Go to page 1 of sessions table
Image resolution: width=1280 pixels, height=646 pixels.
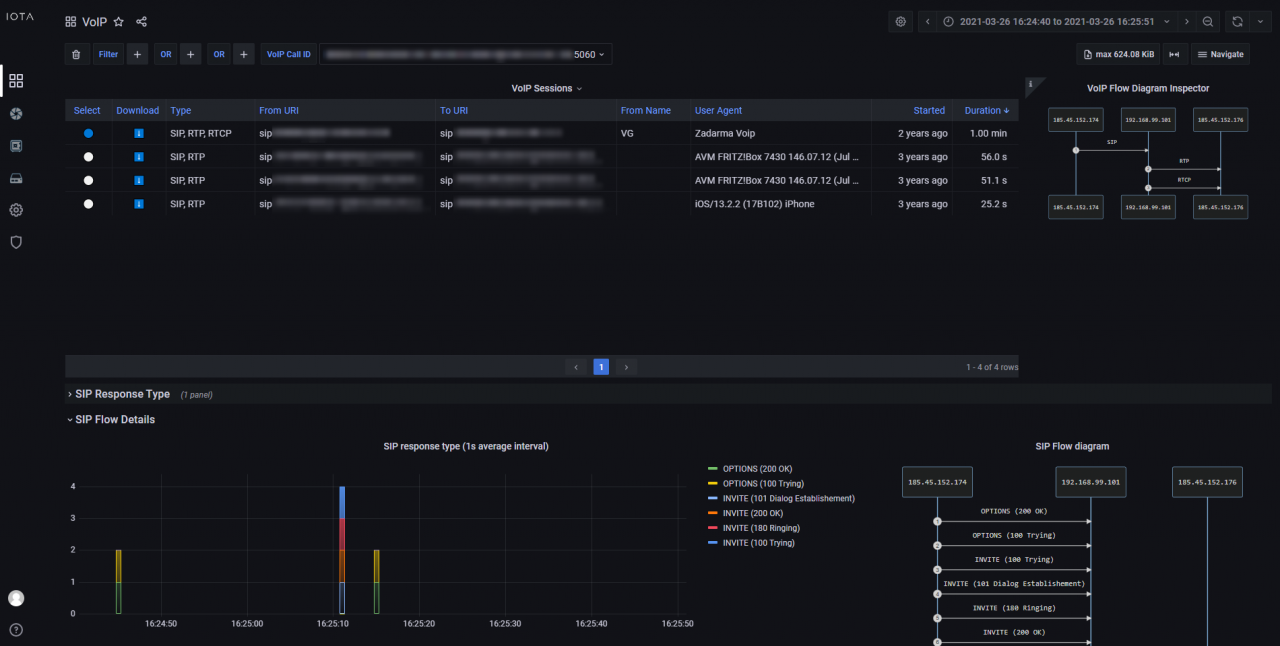[x=601, y=367]
